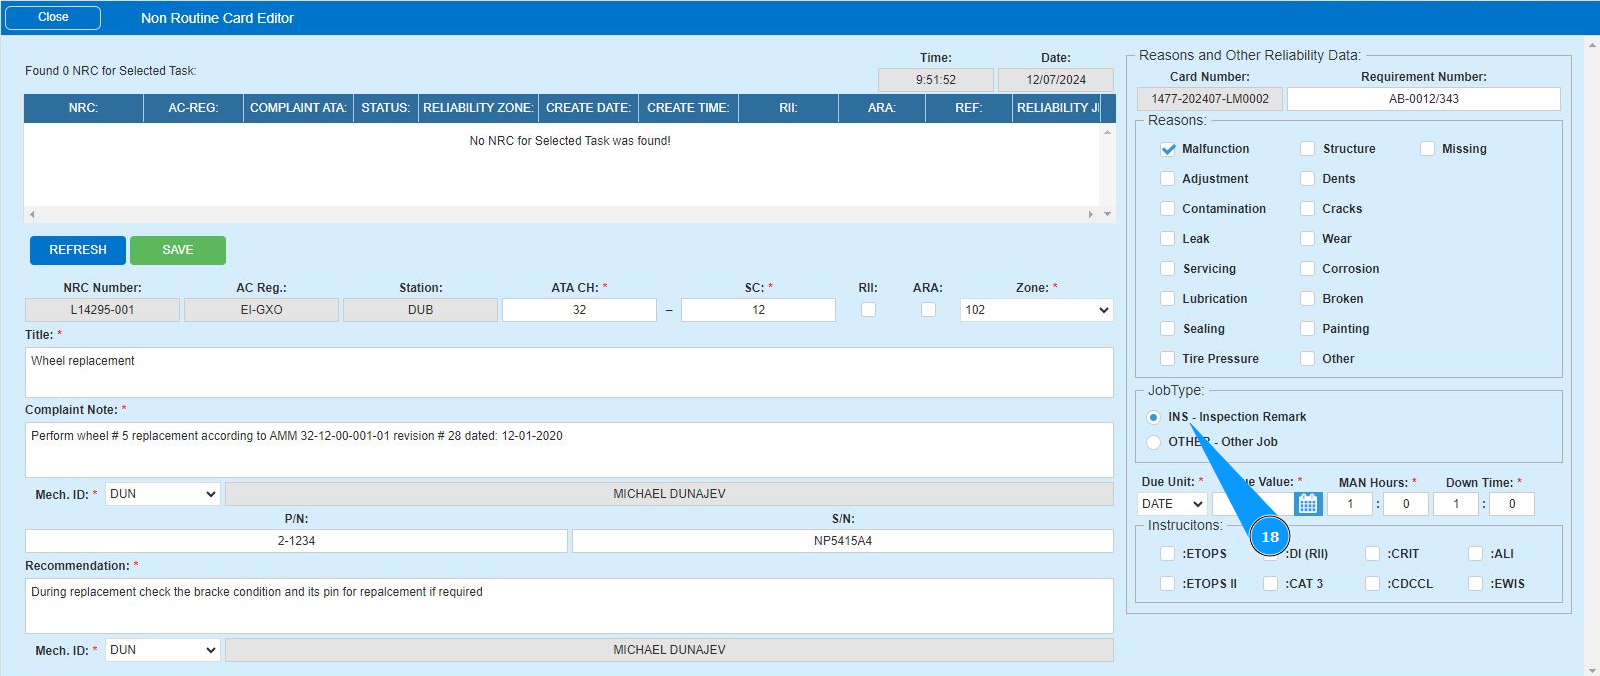Open the Zone dropdown showing 102
1600x676 pixels.
coord(1036,310)
